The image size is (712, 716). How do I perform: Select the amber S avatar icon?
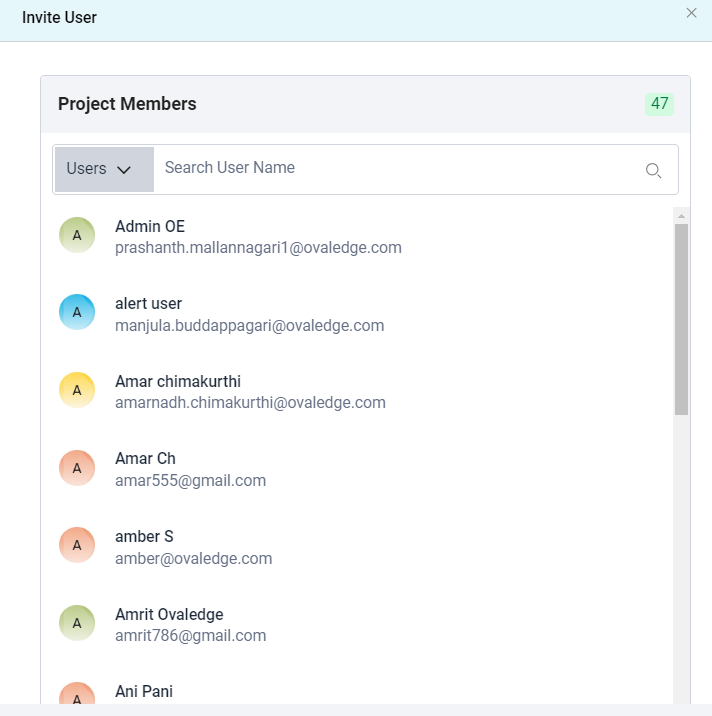(x=77, y=545)
